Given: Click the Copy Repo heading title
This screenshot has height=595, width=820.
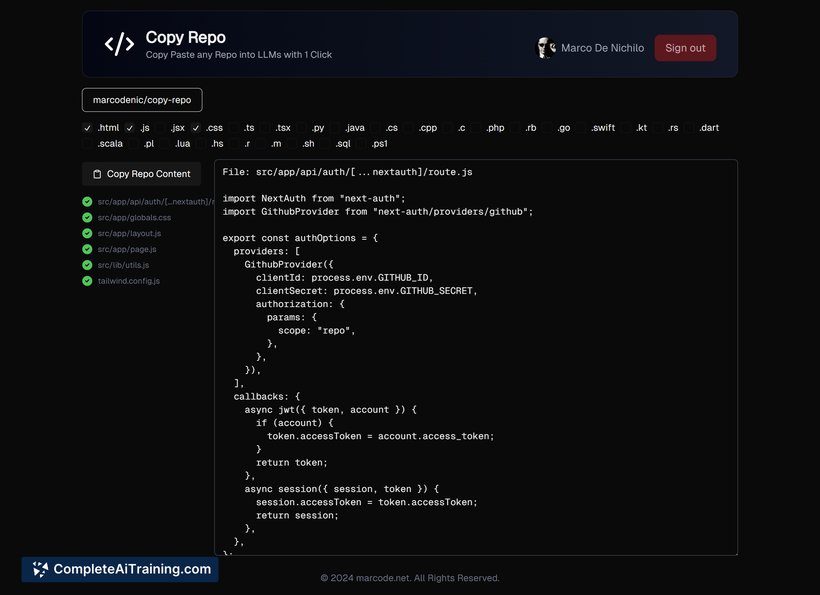Looking at the screenshot, I should [186, 38].
